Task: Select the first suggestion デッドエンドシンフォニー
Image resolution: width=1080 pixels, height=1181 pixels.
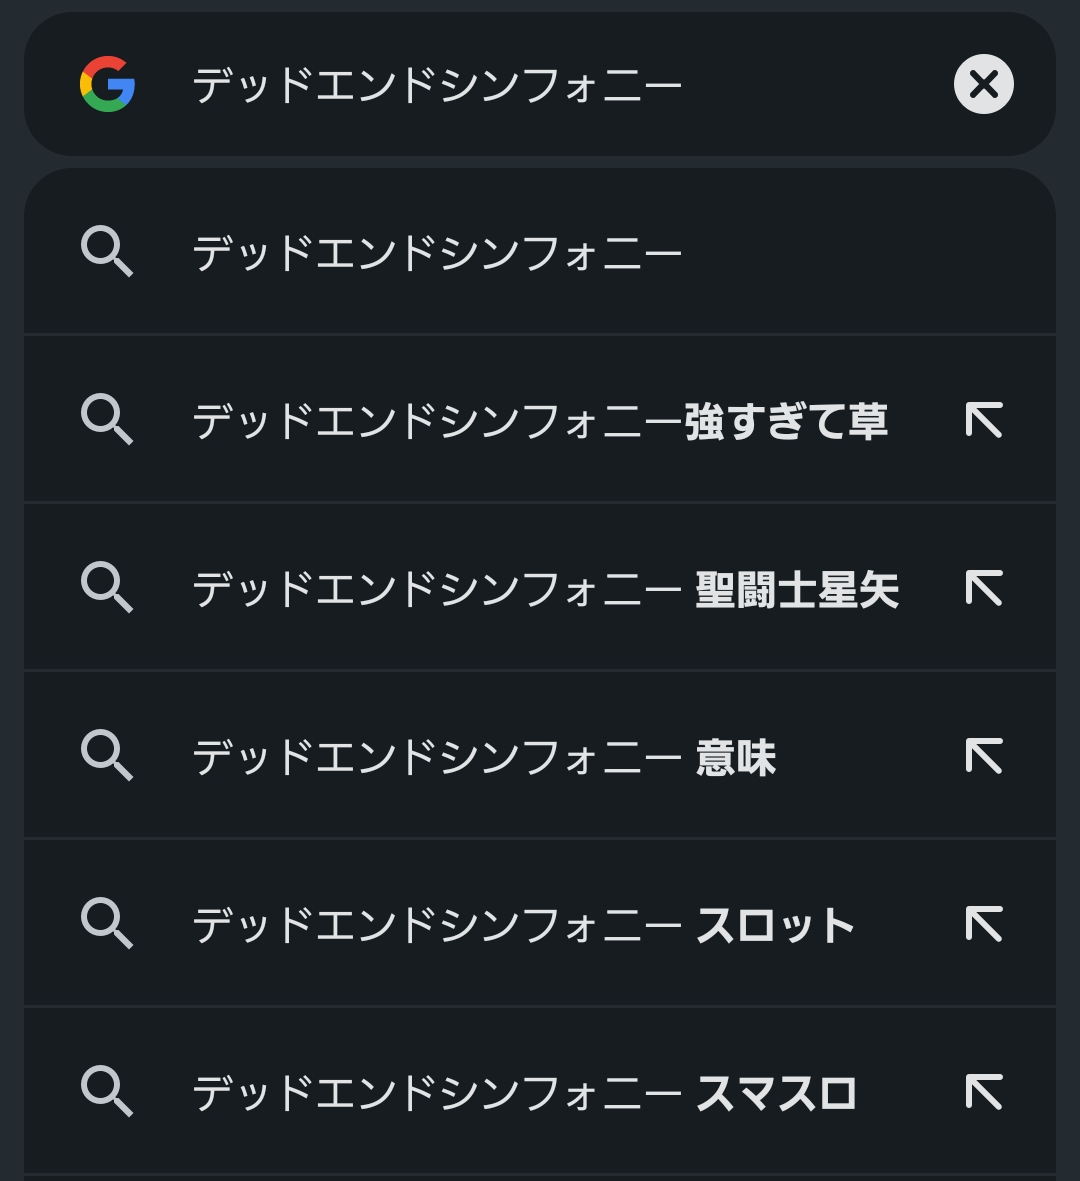Action: click(x=437, y=252)
